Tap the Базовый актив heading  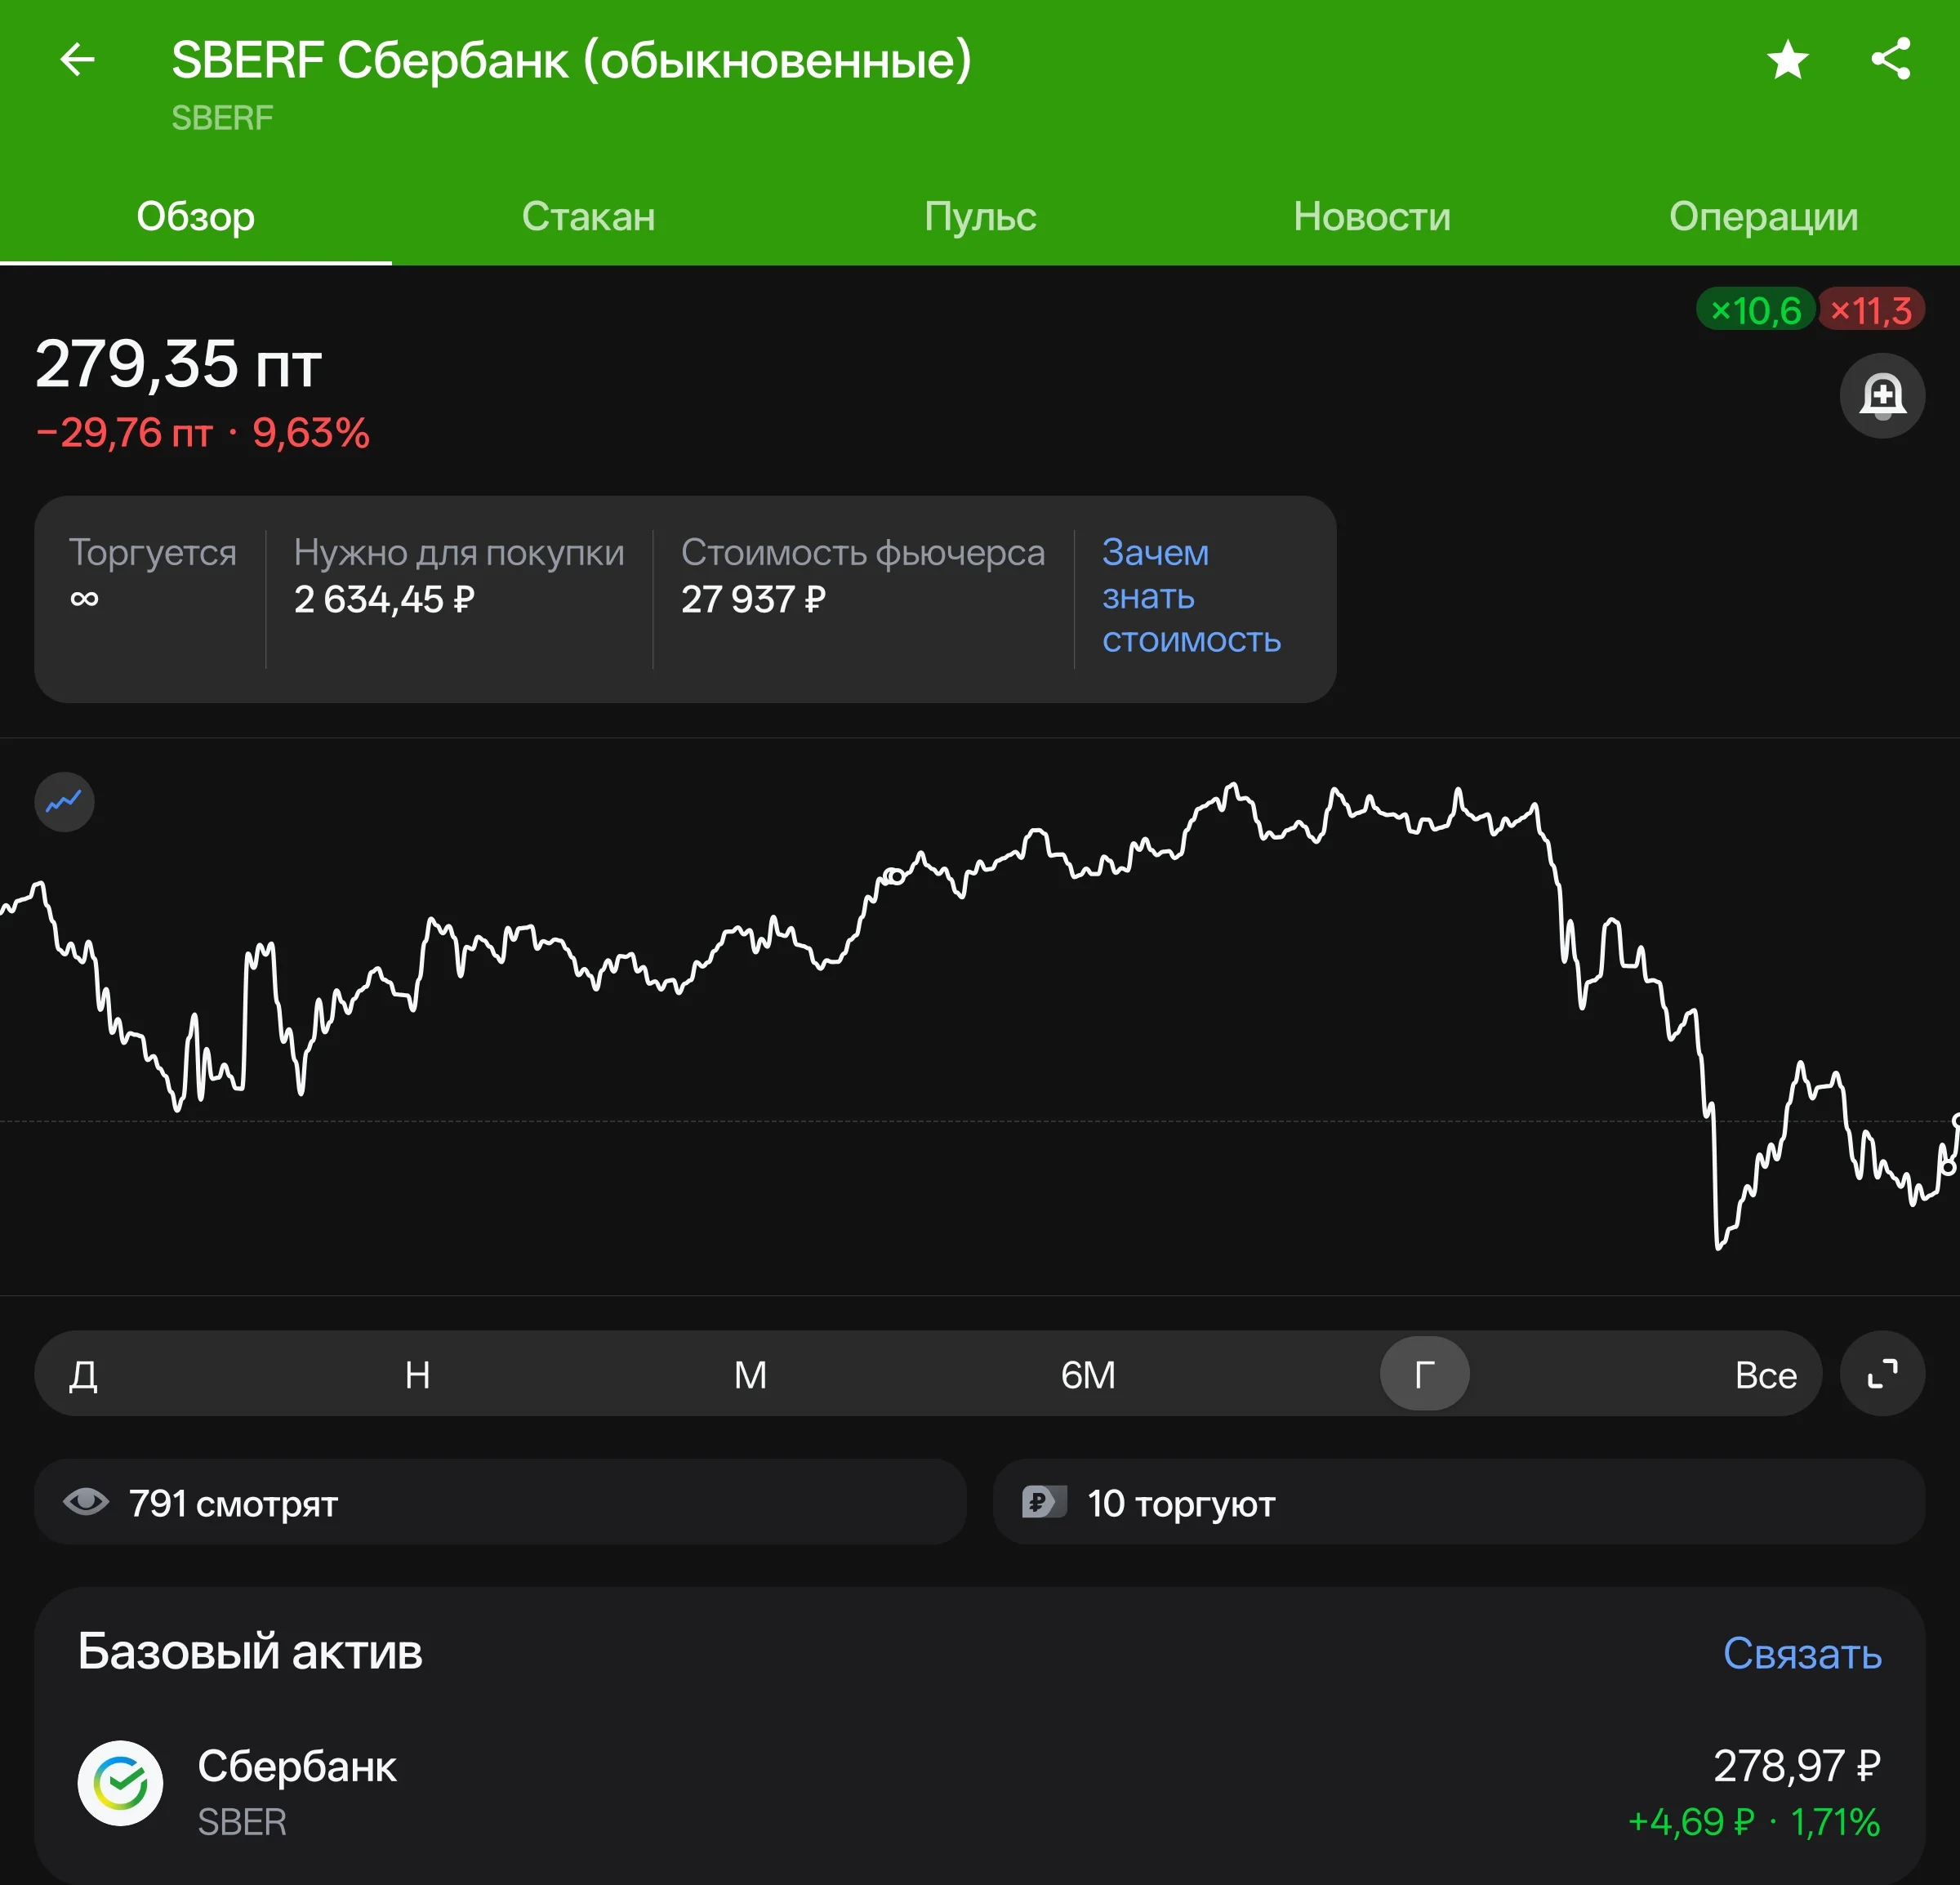(x=250, y=1651)
